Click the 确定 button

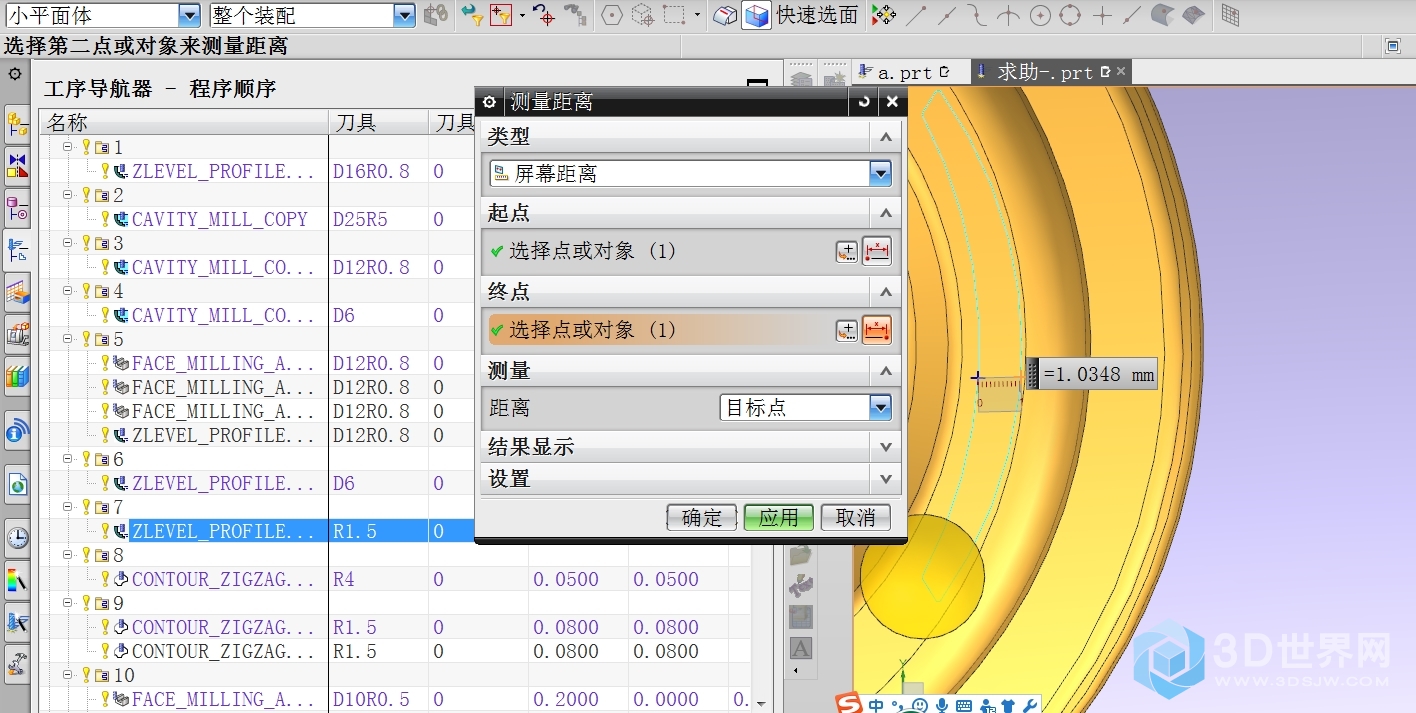coord(702,517)
